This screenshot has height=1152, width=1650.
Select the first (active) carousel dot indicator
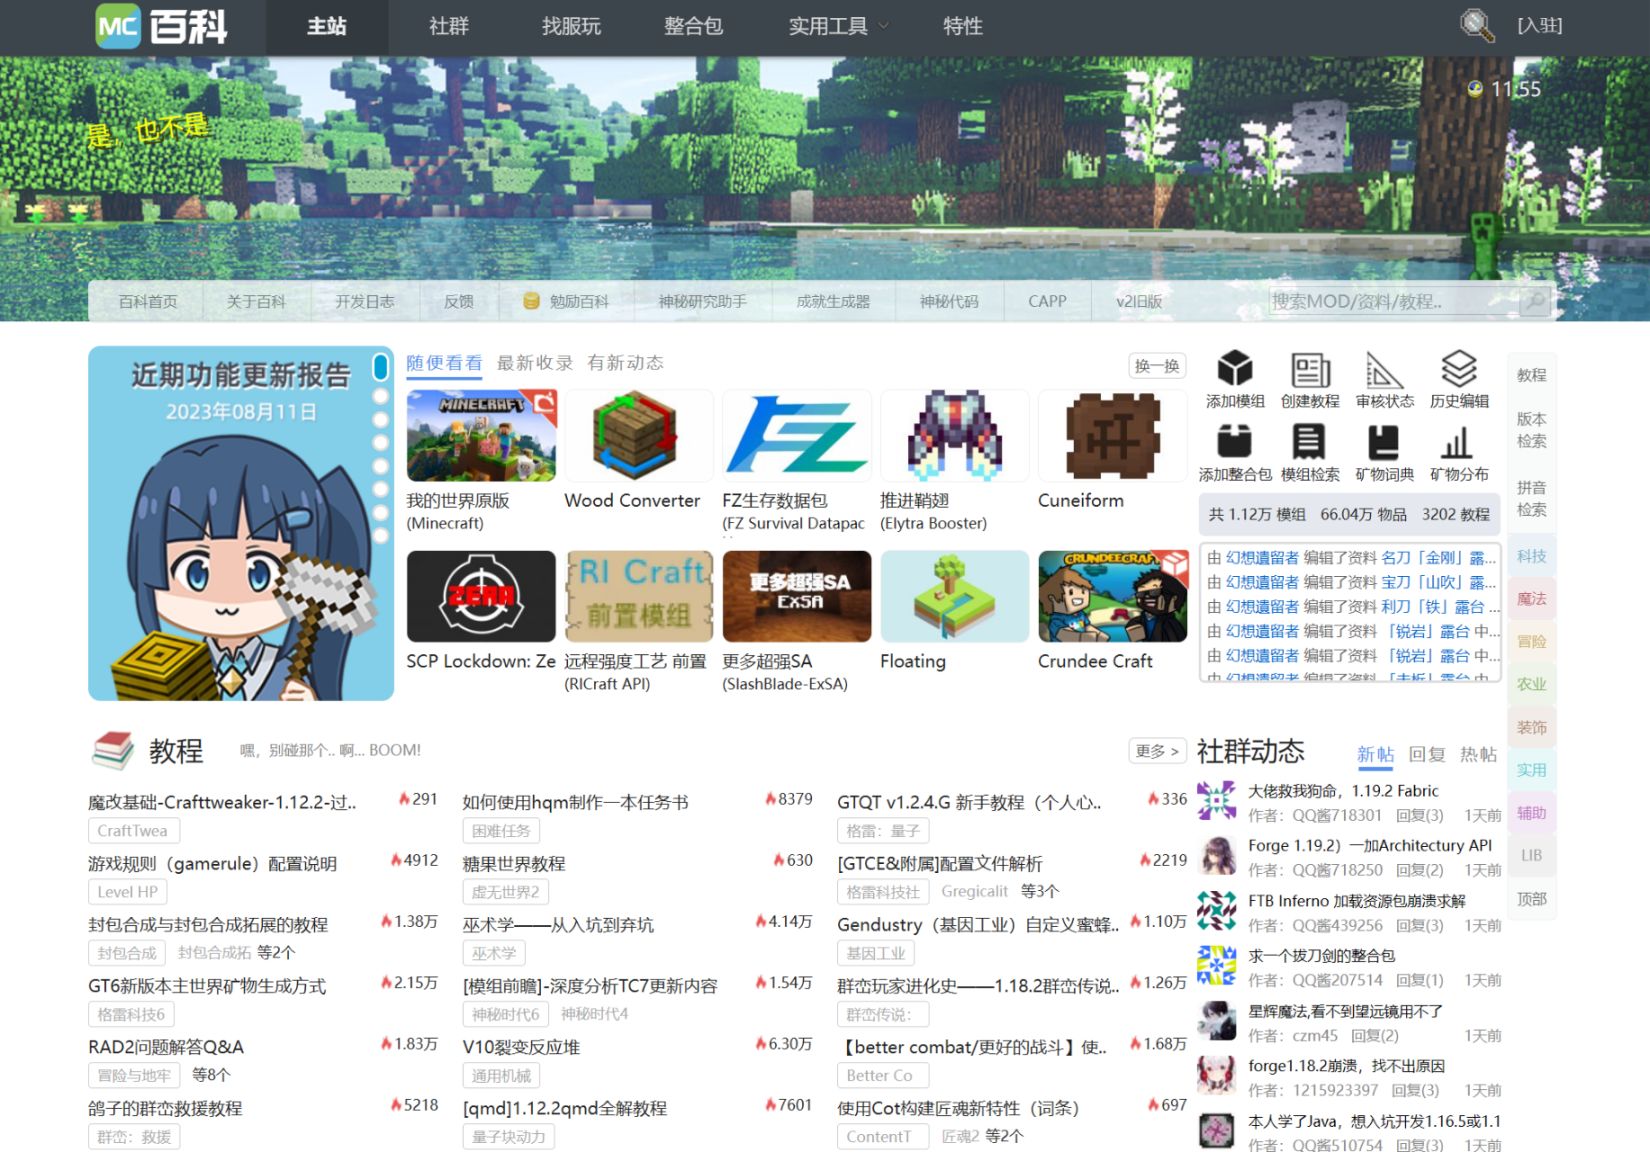point(380,367)
